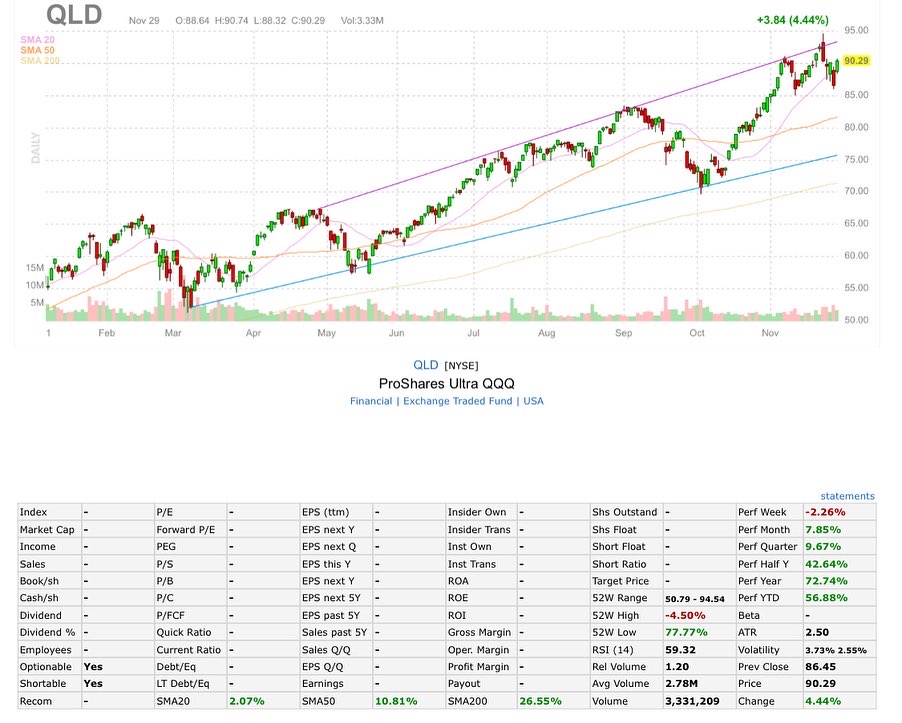Click the Vol:3.33M chart header value
The image size is (902, 723).
[362, 20]
